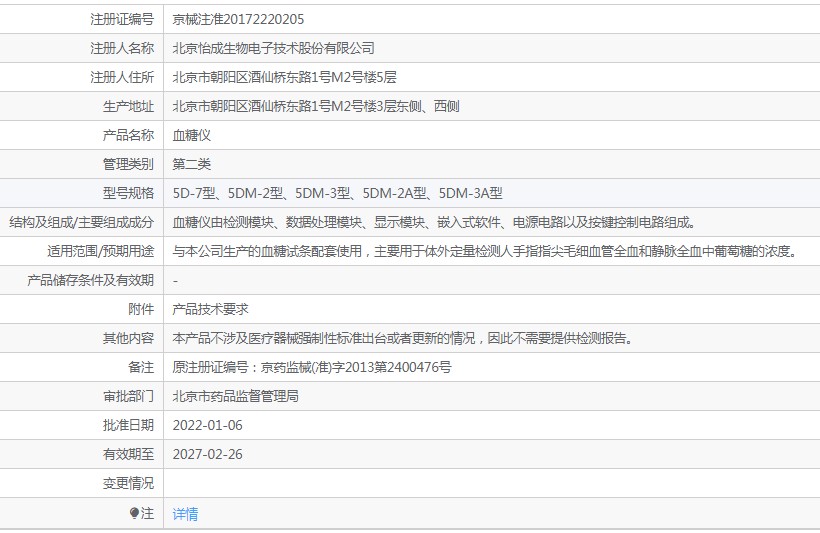Click the 有效期至 label

click(128, 455)
